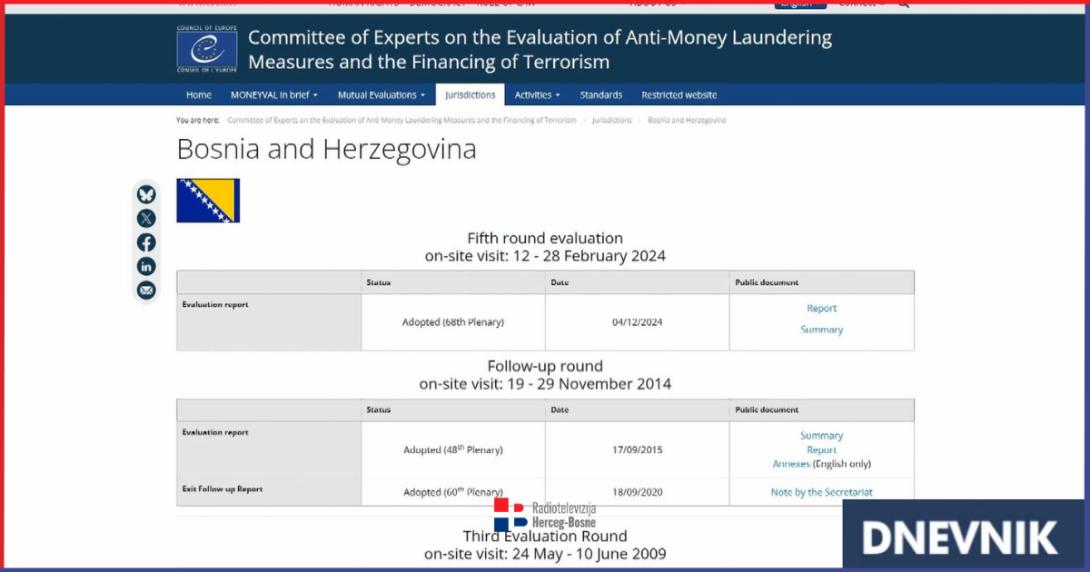
Task: Click the 'Fifth round evaluation' heading
Action: click(545, 238)
